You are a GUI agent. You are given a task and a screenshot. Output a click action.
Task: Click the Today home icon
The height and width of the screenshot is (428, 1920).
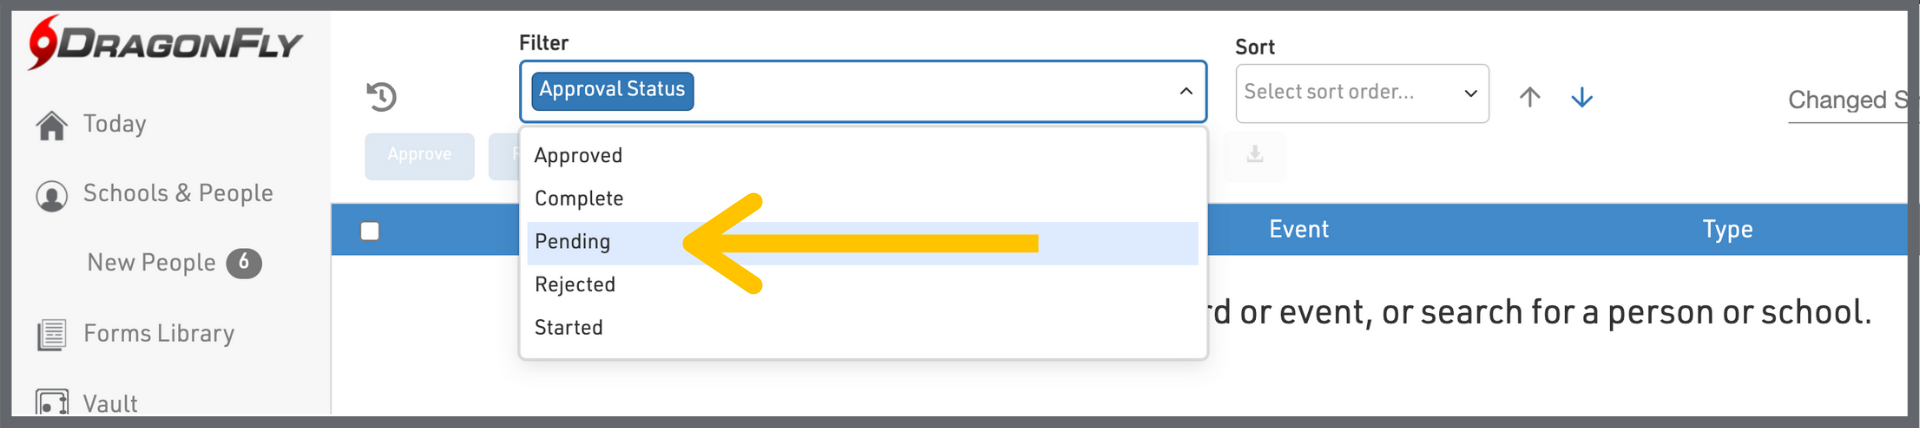(x=51, y=125)
